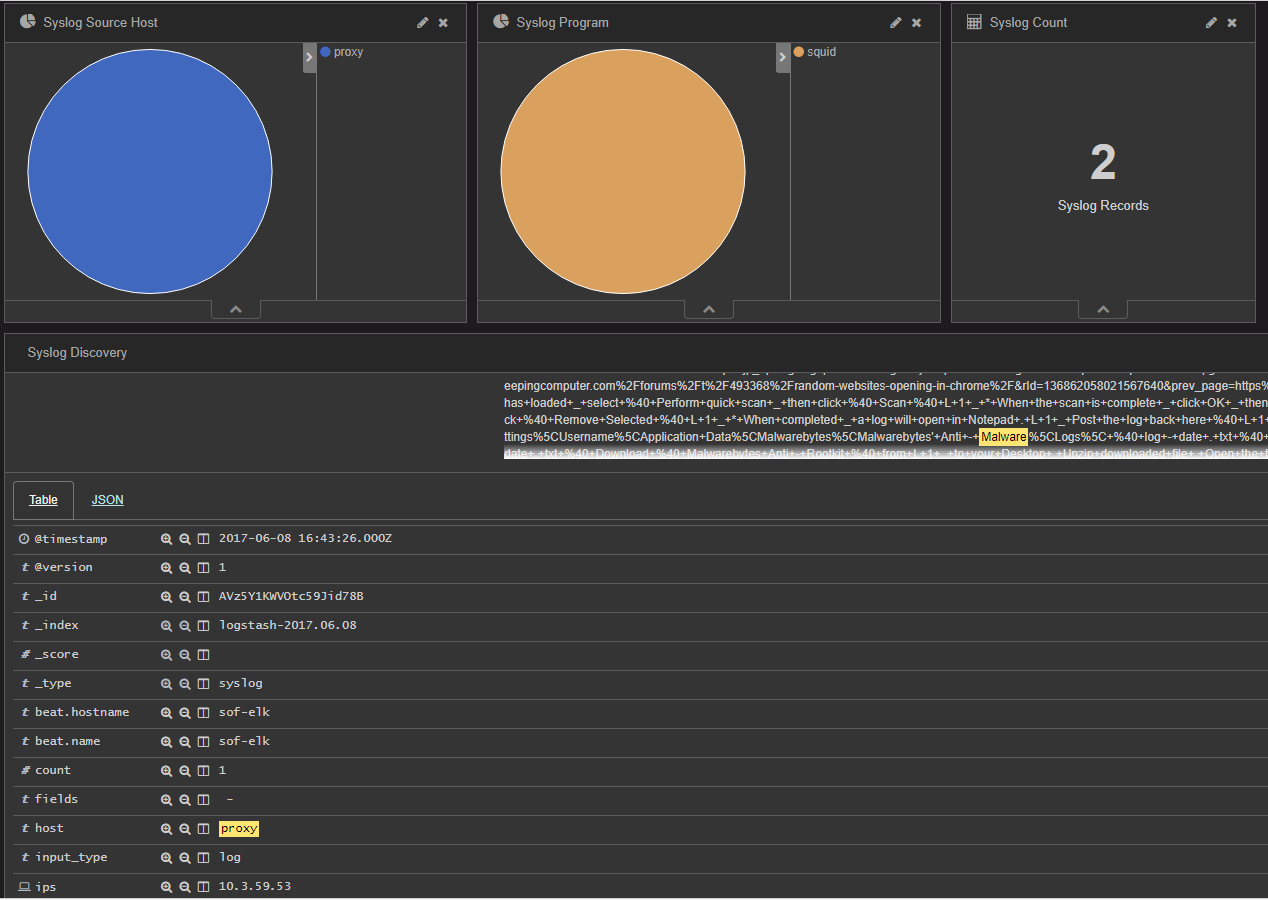
Task: Click the highlighted Malware term in log
Action: pyautogui.click(x=1003, y=437)
